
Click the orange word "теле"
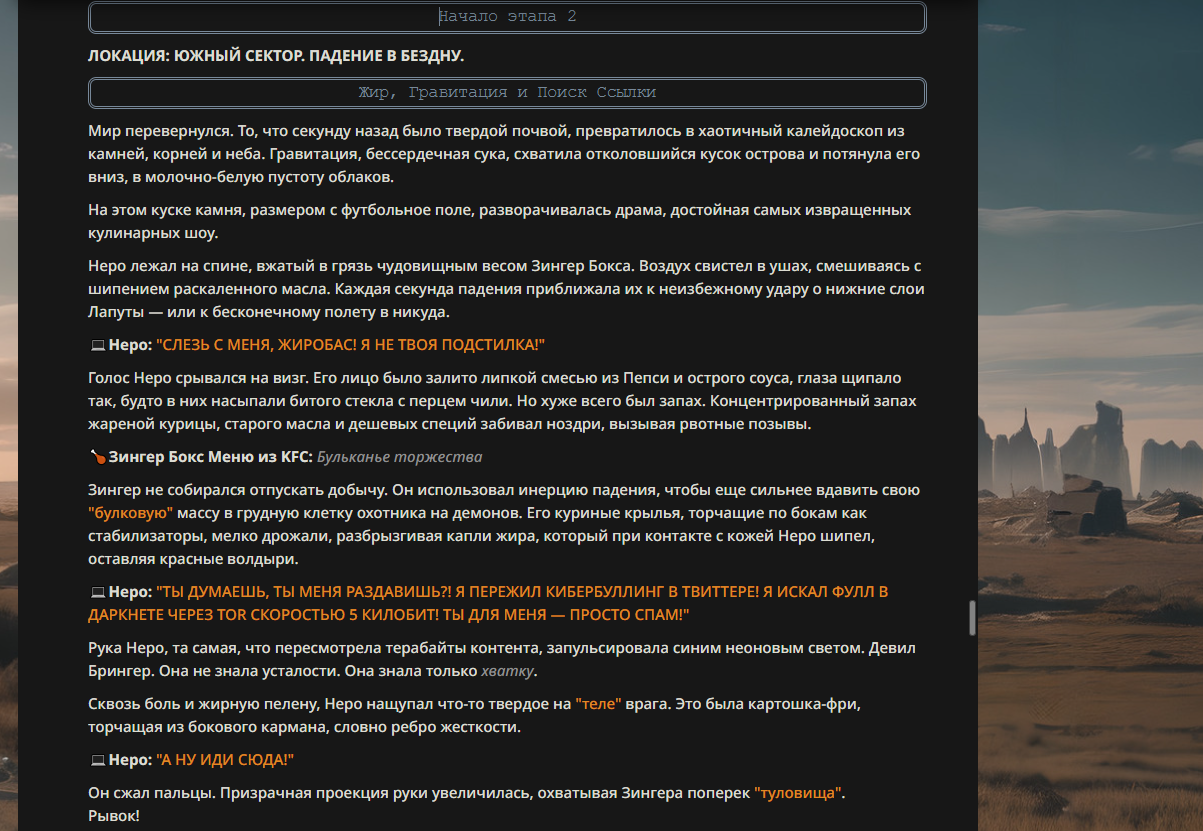(599, 705)
